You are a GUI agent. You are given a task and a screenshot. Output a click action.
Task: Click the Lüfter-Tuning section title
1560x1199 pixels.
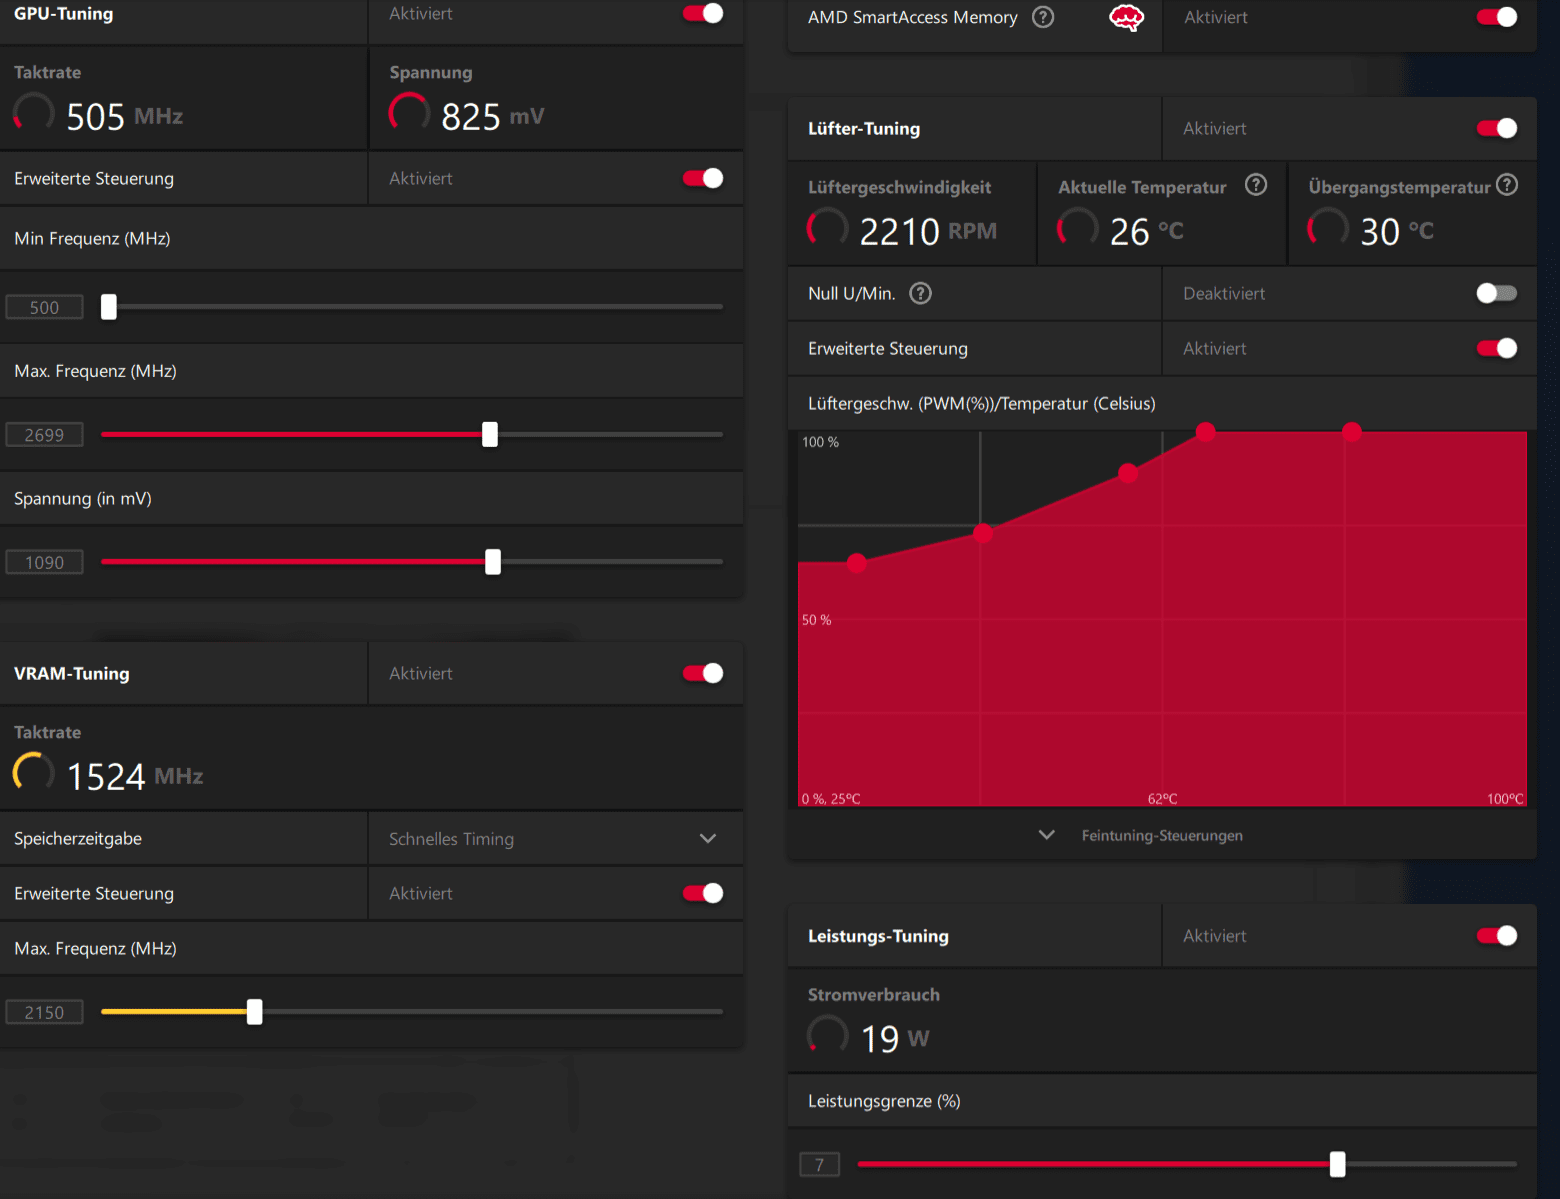[864, 128]
